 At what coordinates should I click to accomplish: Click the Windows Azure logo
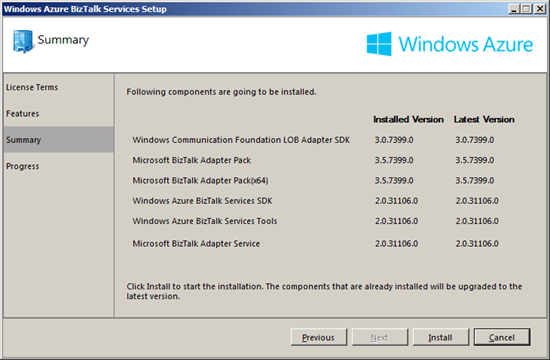coord(450,44)
